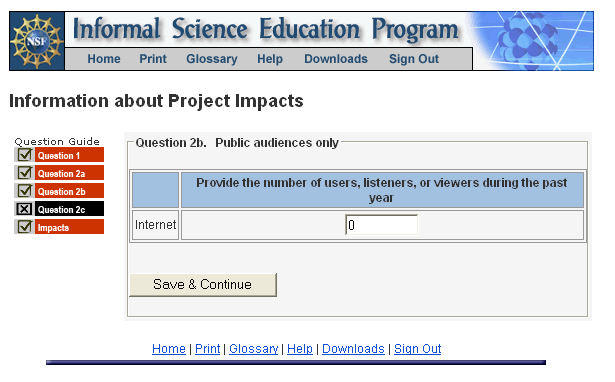The width and height of the screenshot is (615, 382).
Task: Click the NSF logo icon
Action: pos(37,41)
